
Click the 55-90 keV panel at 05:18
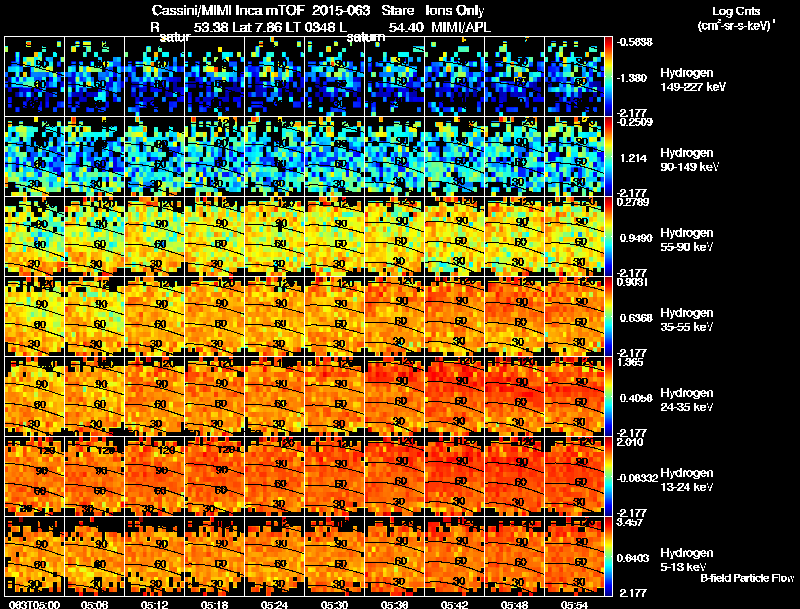point(215,236)
